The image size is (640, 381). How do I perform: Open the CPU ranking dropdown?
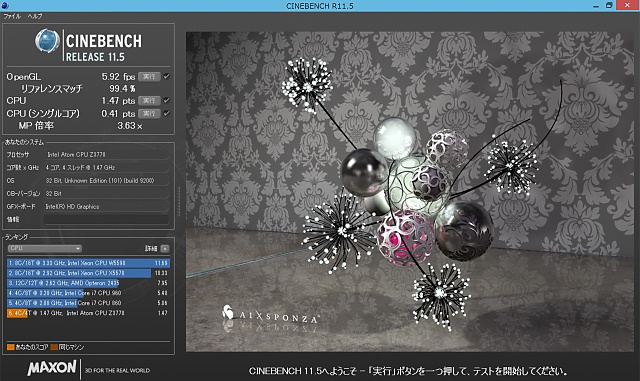45,248
